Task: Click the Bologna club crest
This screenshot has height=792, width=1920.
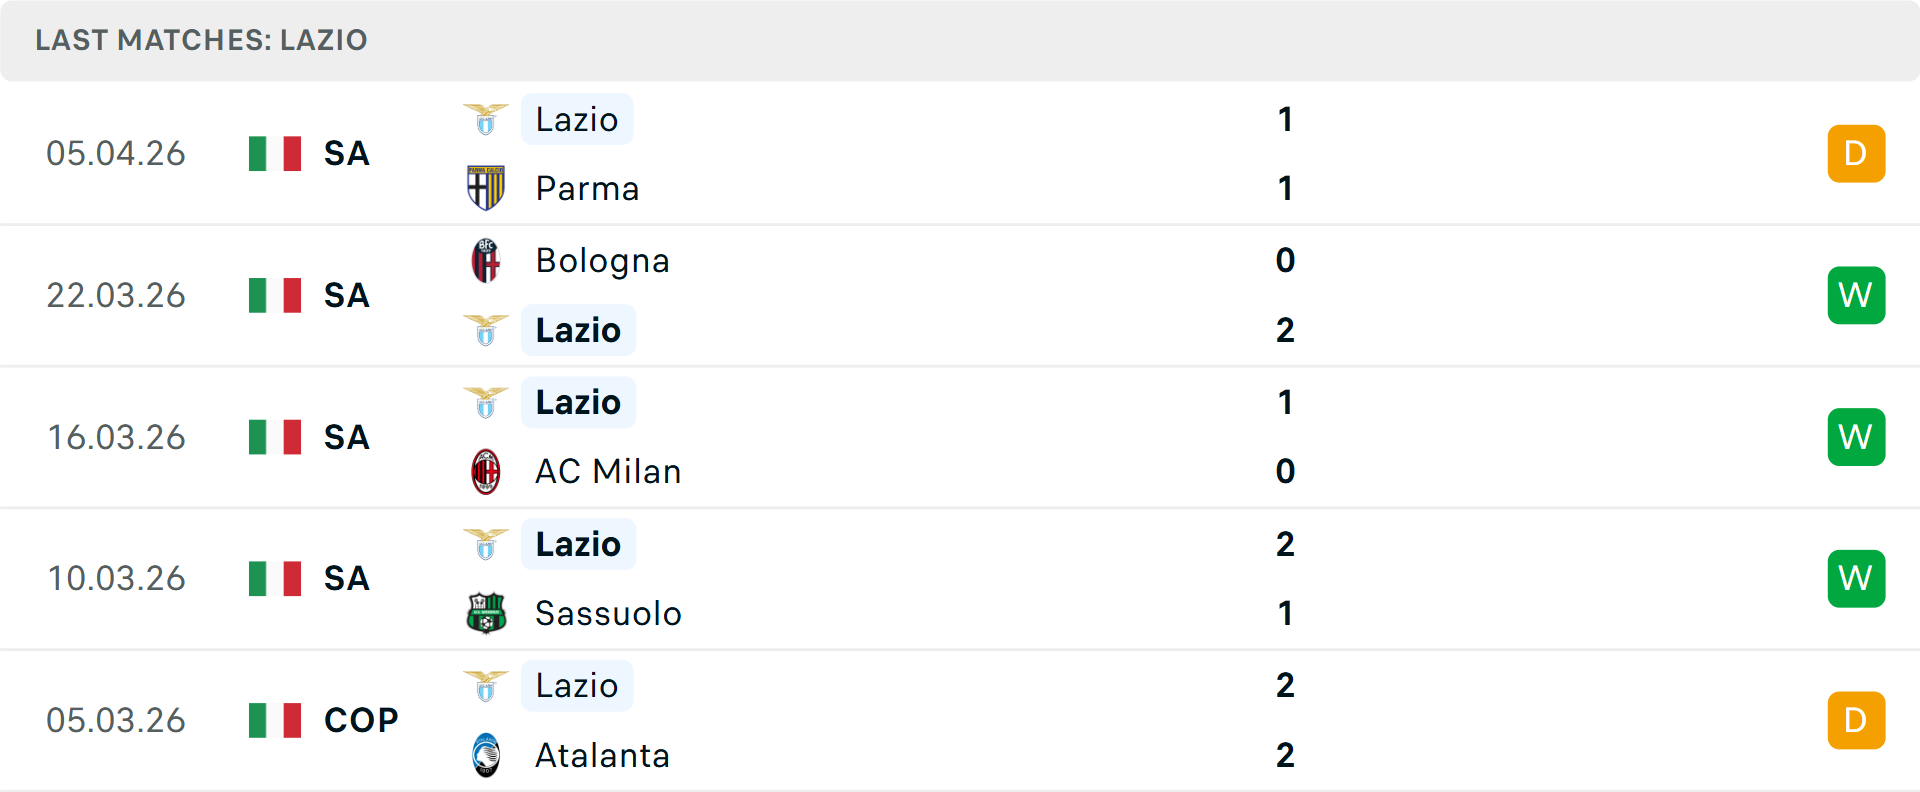Action: tap(486, 260)
